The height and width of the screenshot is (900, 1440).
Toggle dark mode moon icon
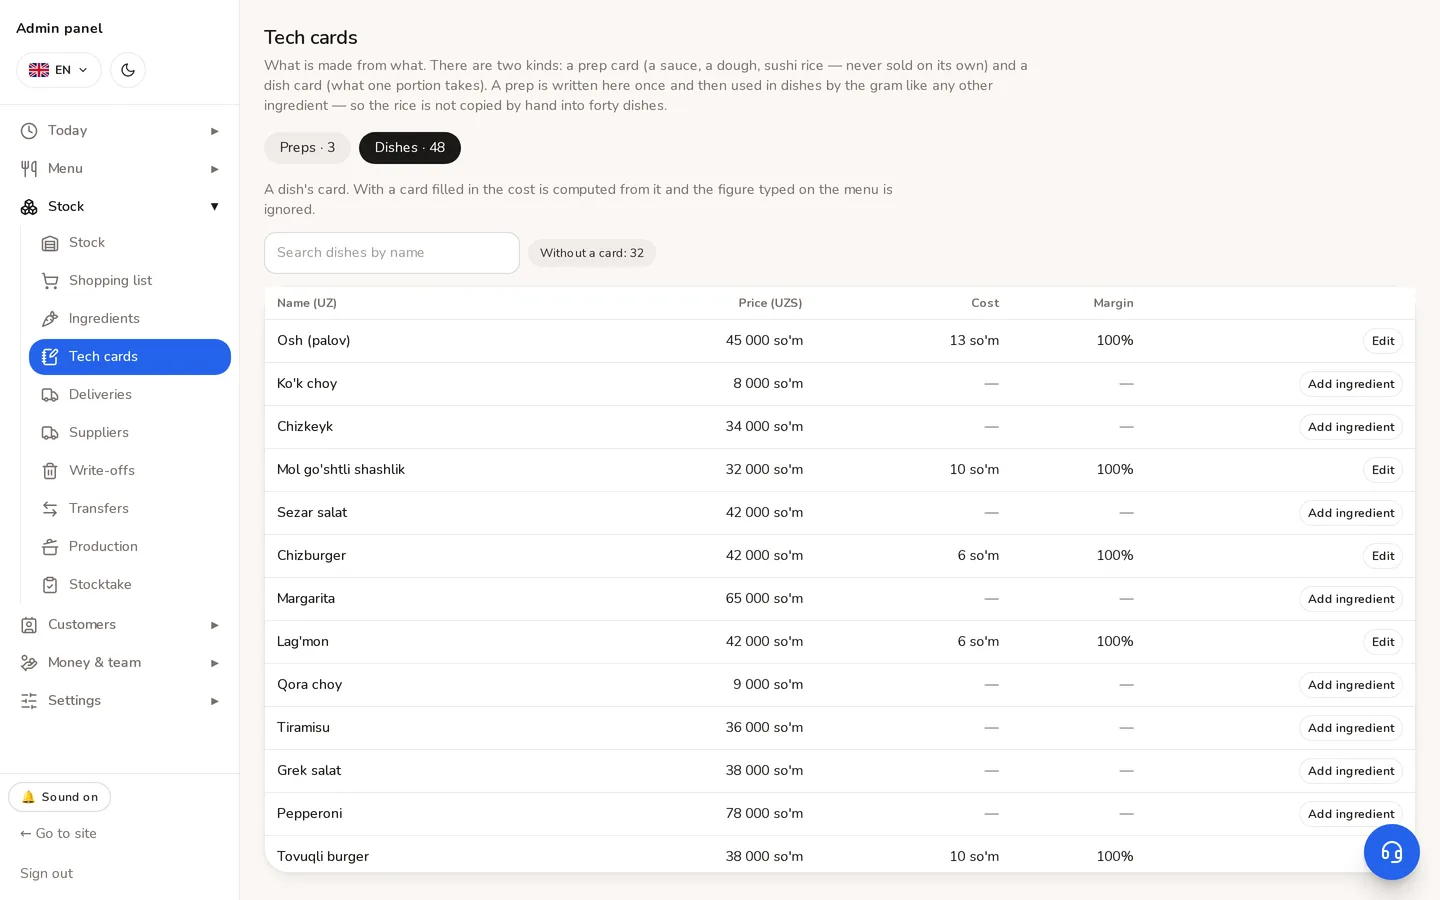128,70
